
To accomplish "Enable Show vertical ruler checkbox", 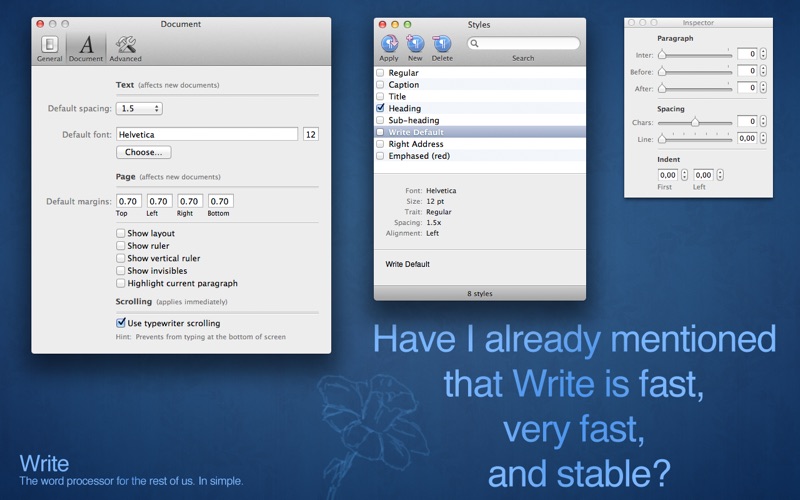I will click(x=120, y=258).
